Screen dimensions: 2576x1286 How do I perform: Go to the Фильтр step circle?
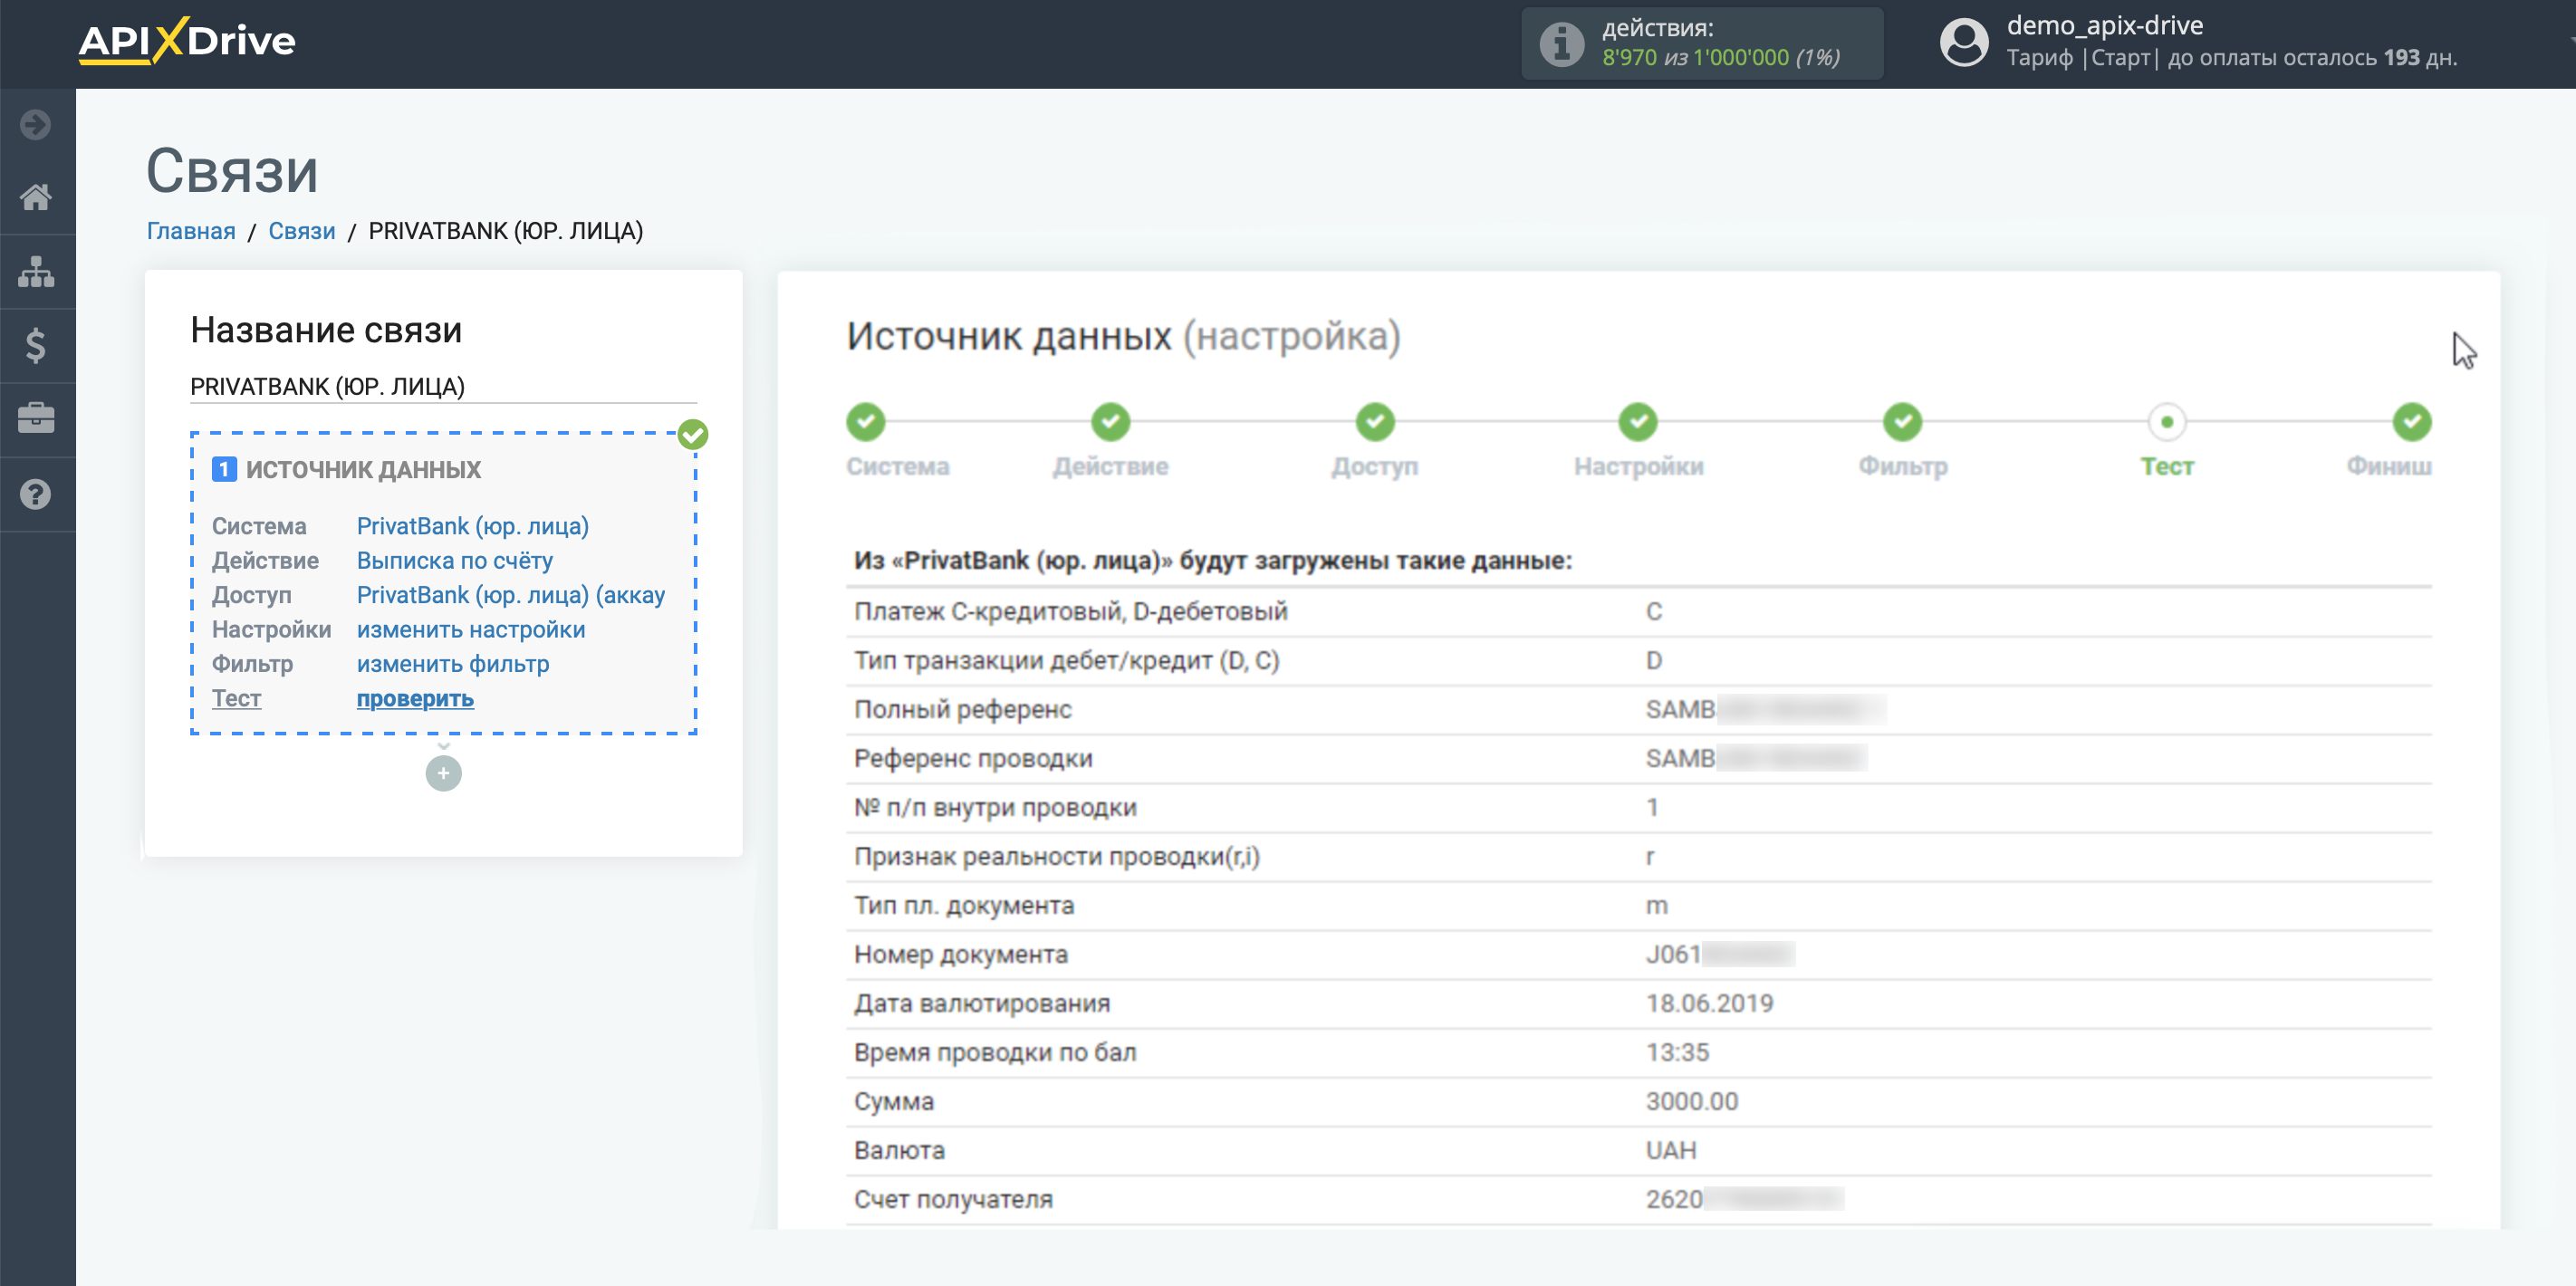pos(1902,422)
